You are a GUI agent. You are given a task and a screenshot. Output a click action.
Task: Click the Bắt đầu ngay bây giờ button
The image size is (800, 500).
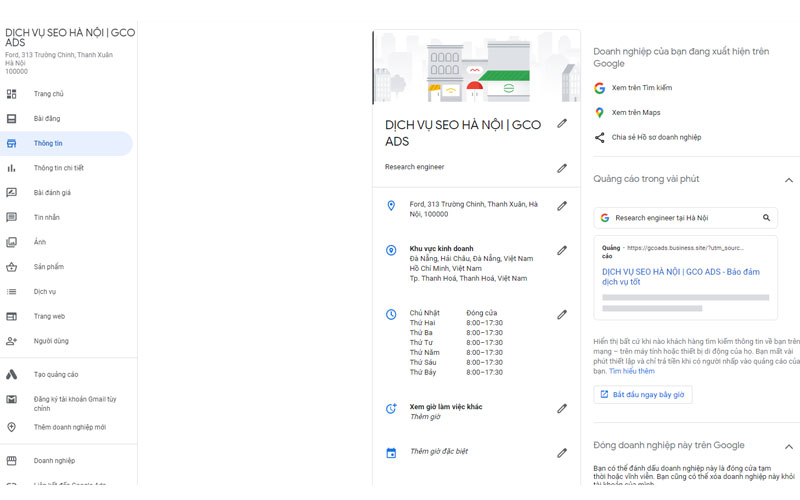pos(642,395)
